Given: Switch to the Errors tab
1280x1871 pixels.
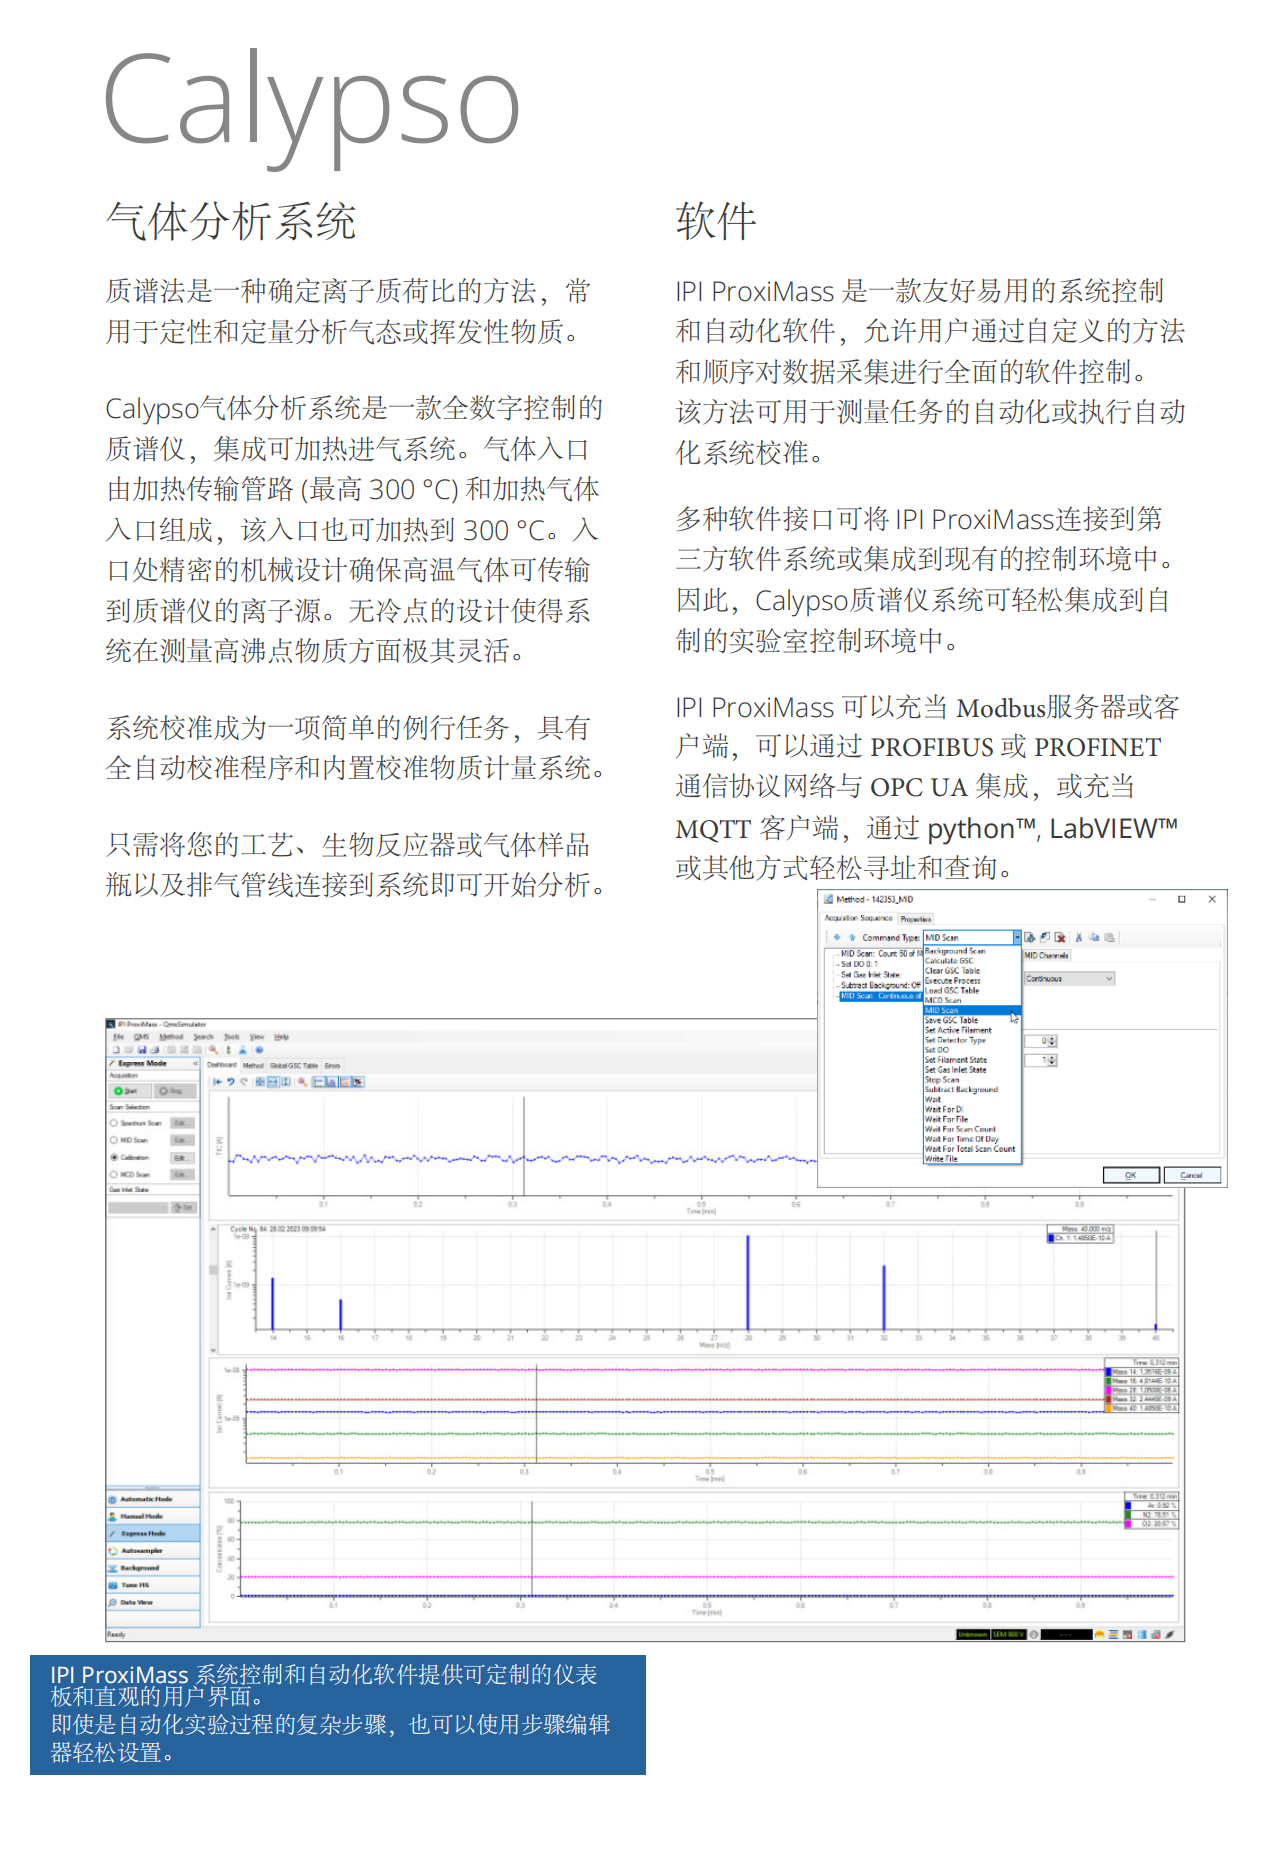Looking at the screenshot, I should point(333,1066).
